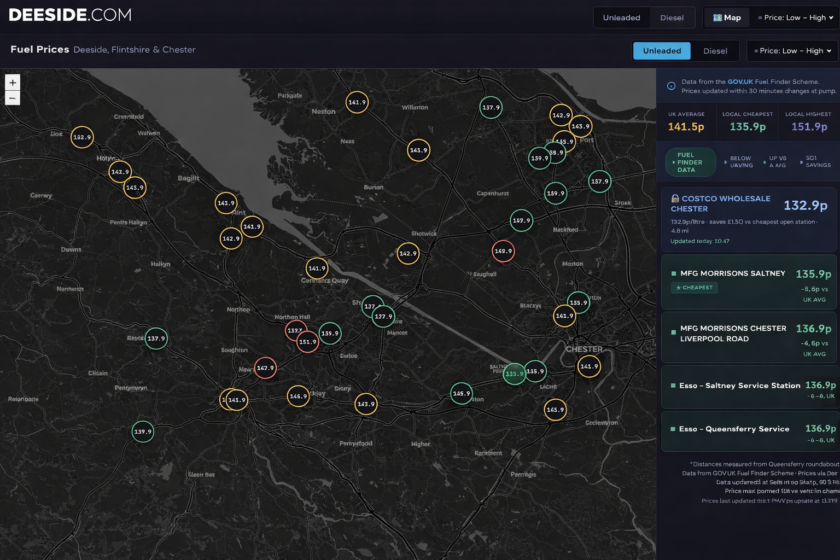Open the red 147.9 map marker
This screenshot has width=840, height=560.
tap(265, 368)
